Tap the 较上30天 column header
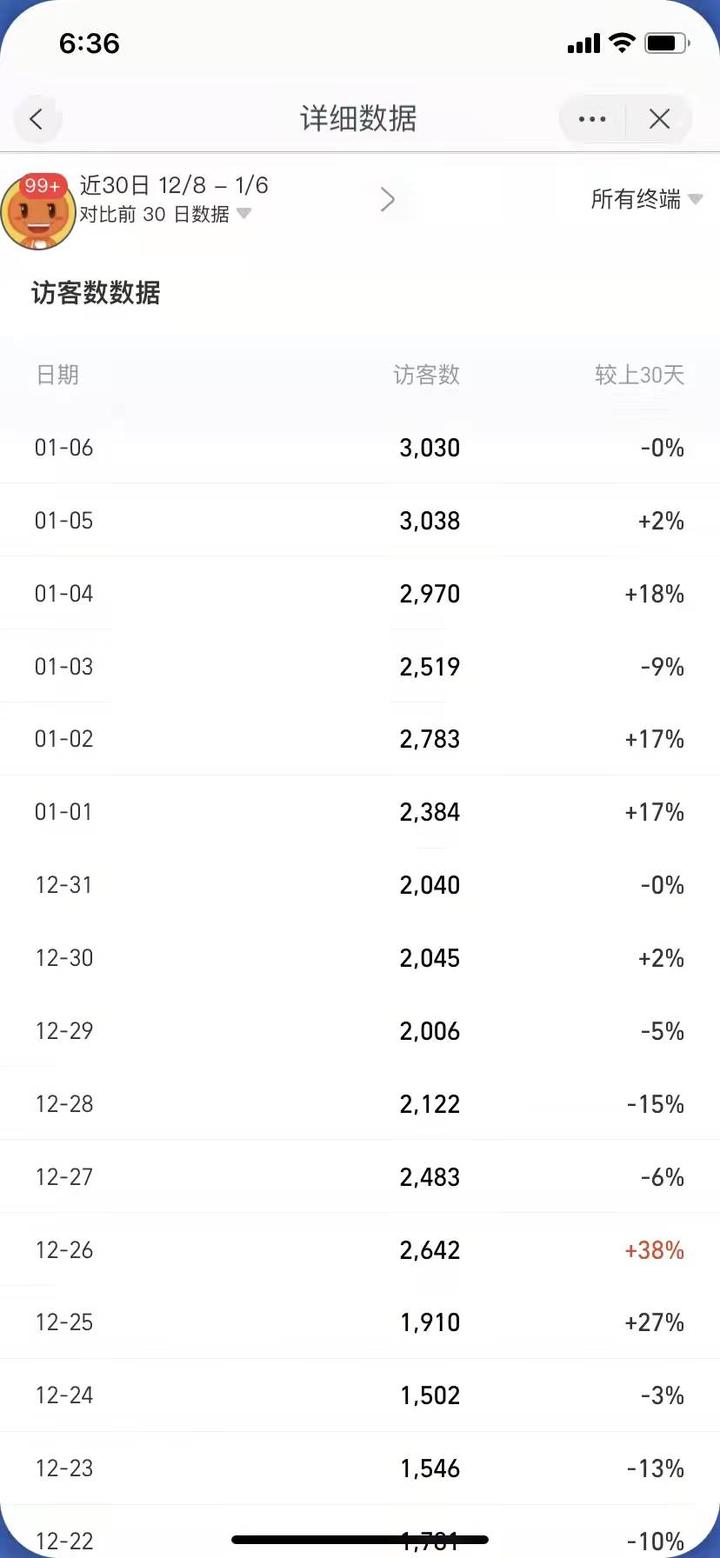 pos(639,375)
